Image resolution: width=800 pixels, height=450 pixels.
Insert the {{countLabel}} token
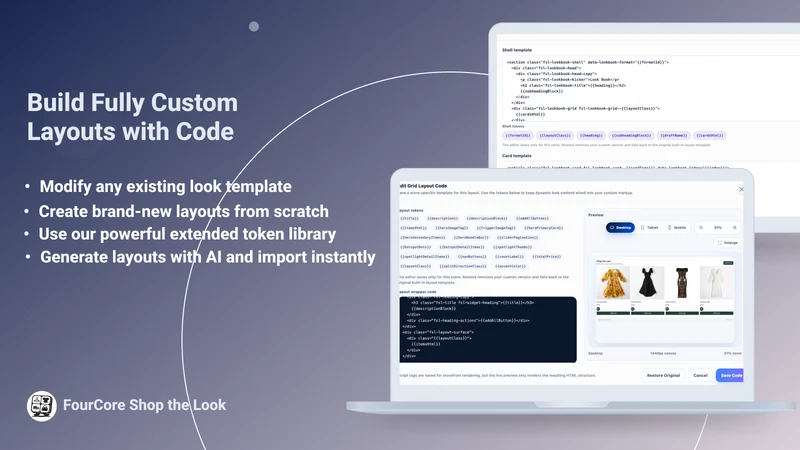[x=509, y=257]
